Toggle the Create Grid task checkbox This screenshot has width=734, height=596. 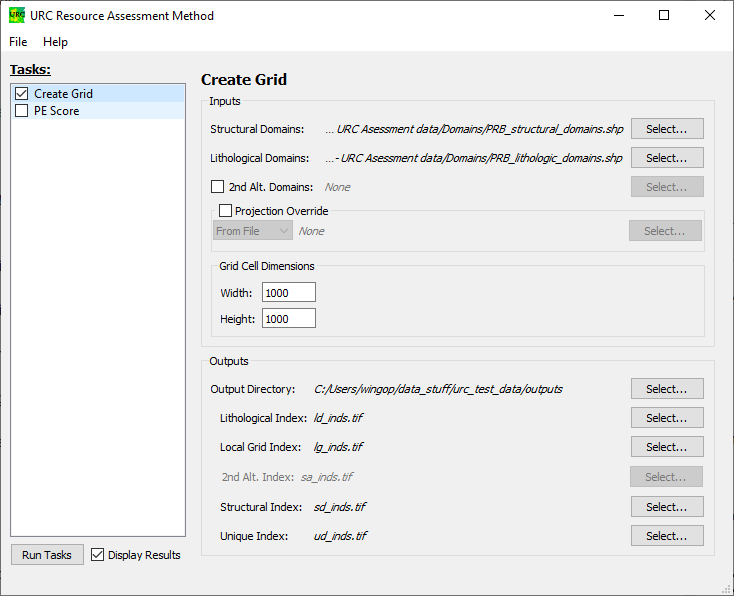[x=22, y=94]
